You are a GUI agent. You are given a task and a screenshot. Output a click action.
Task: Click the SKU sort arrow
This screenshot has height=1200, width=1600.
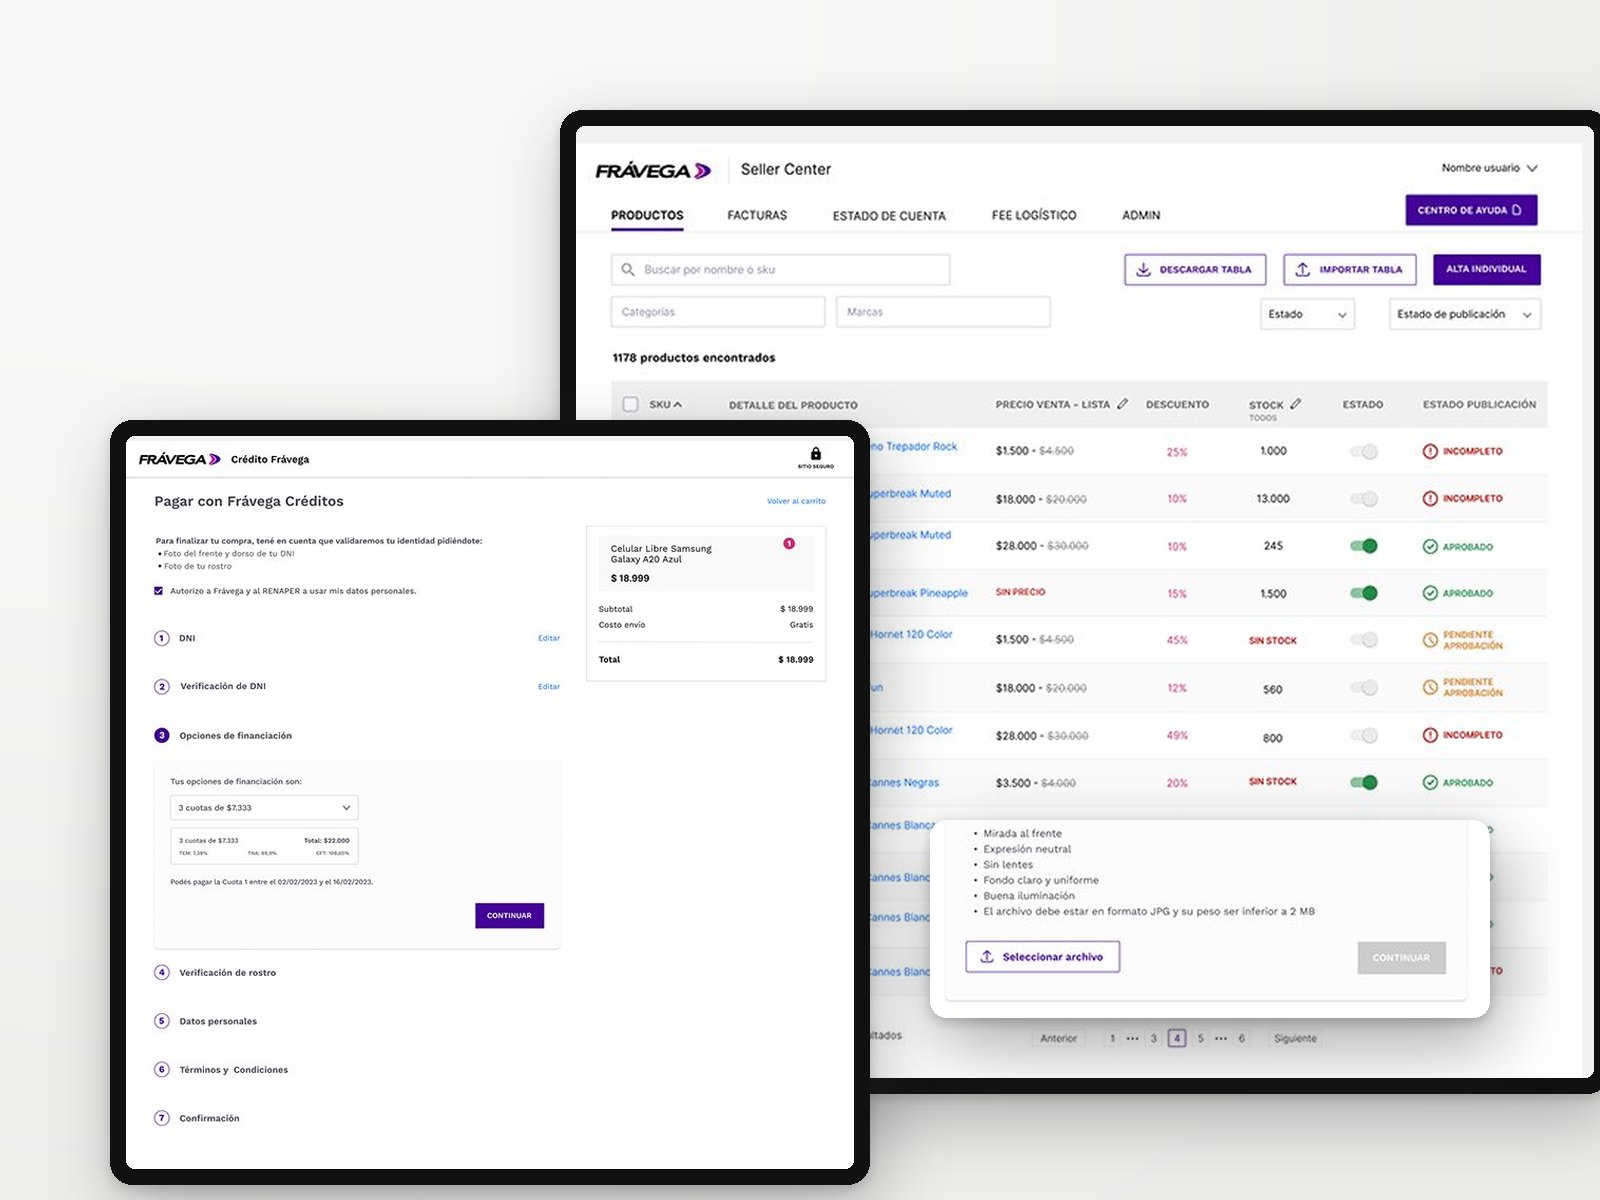tap(677, 405)
